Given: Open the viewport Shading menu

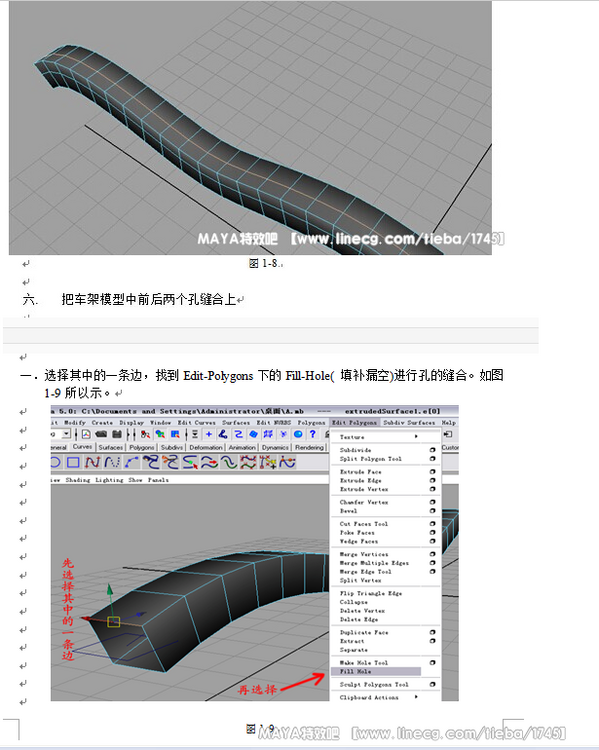Looking at the screenshot, I should point(78,480).
